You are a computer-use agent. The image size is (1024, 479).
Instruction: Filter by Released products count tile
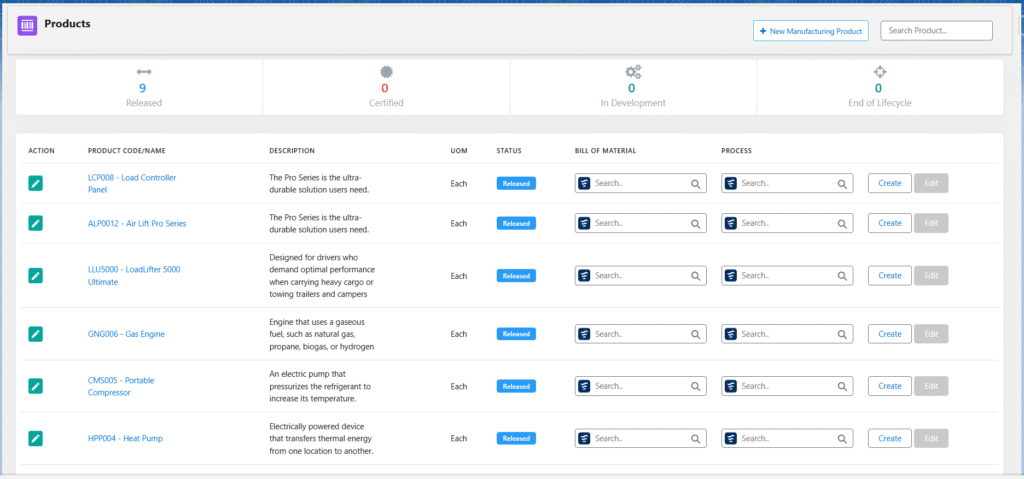(143, 88)
